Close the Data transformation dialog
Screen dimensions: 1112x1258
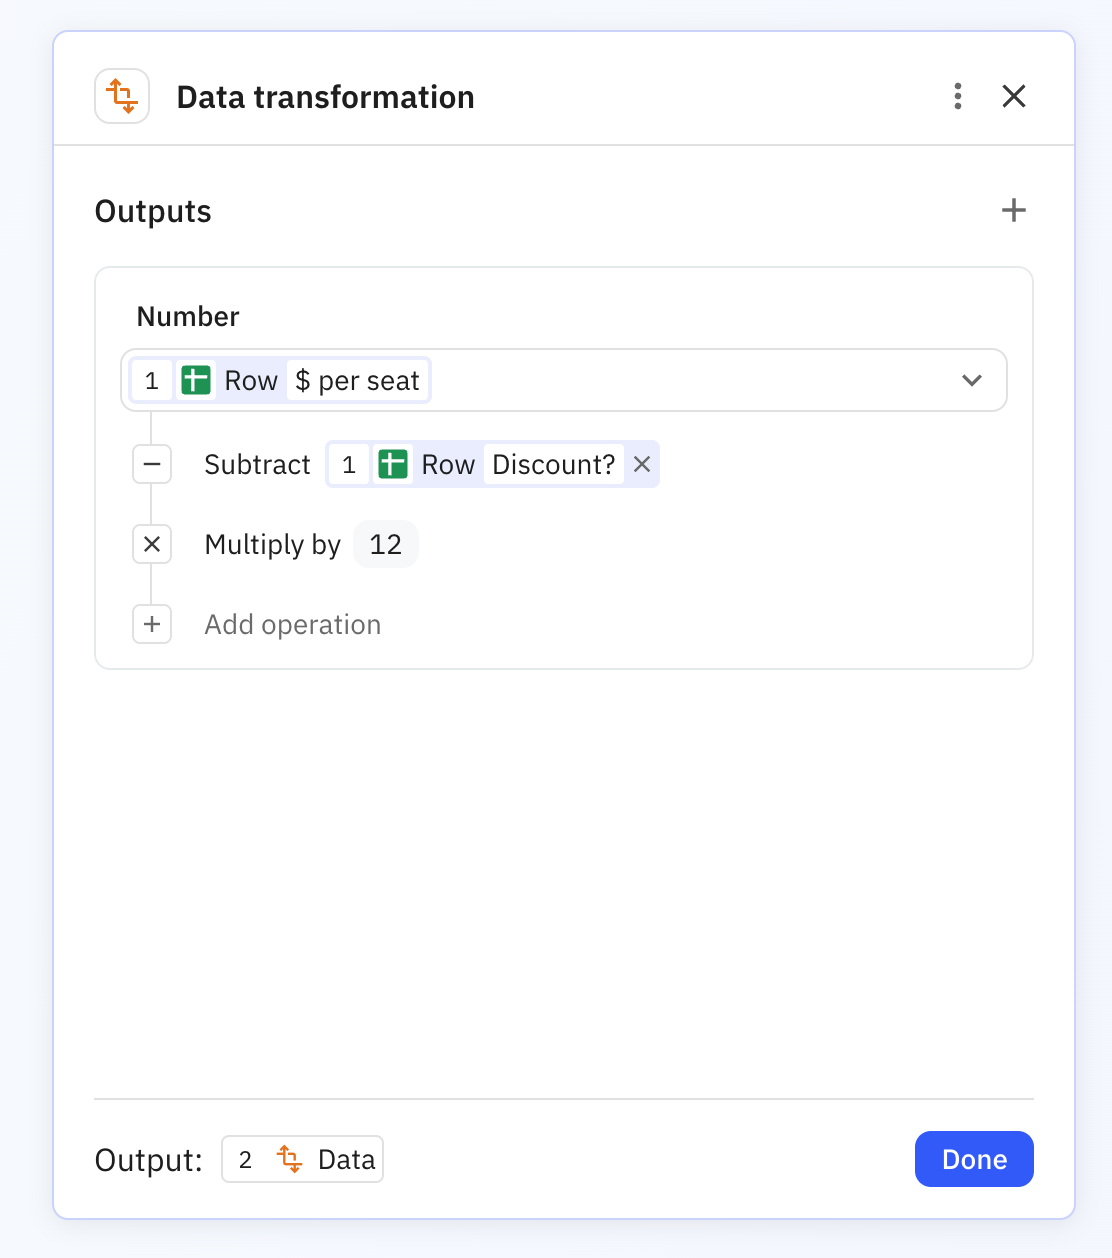tap(1014, 96)
